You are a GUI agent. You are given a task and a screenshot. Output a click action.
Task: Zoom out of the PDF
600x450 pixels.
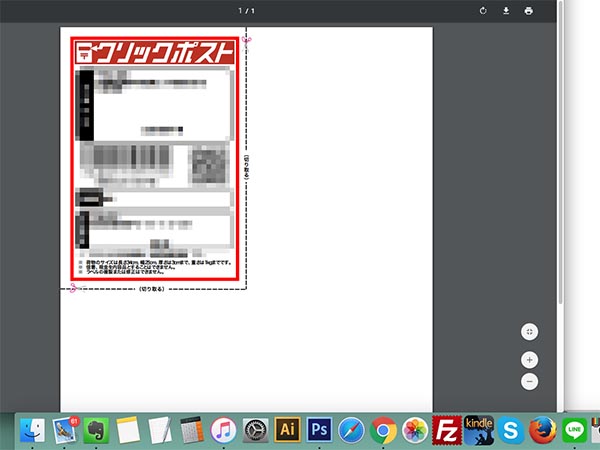(530, 382)
